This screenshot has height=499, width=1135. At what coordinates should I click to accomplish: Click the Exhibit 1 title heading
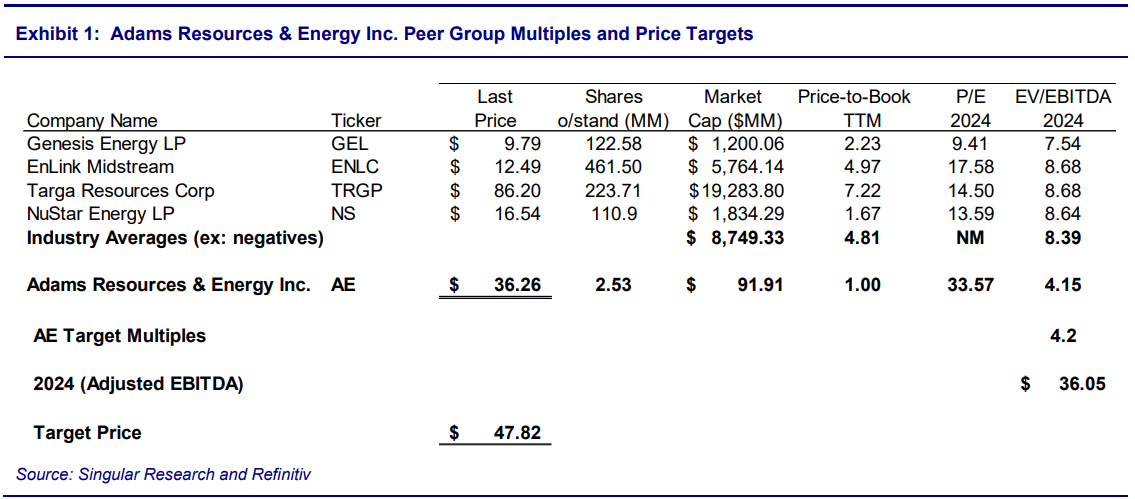click(384, 34)
